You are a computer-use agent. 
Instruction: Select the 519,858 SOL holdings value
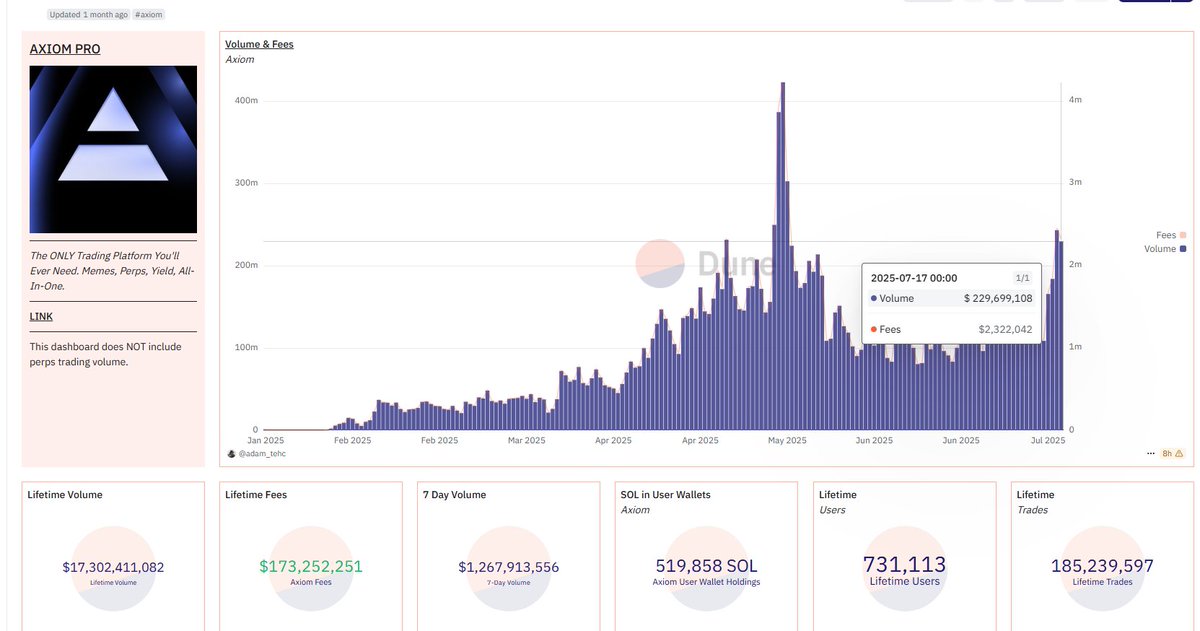(x=707, y=565)
